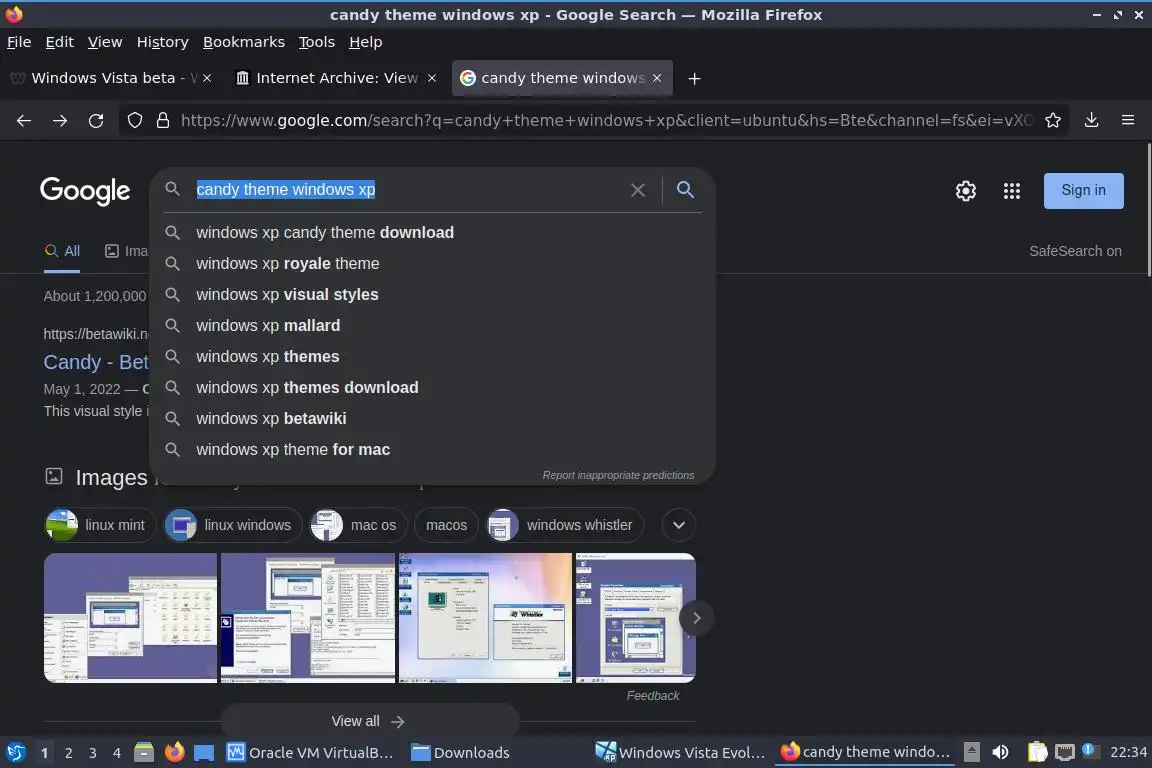Click the Google logo

coord(85,191)
